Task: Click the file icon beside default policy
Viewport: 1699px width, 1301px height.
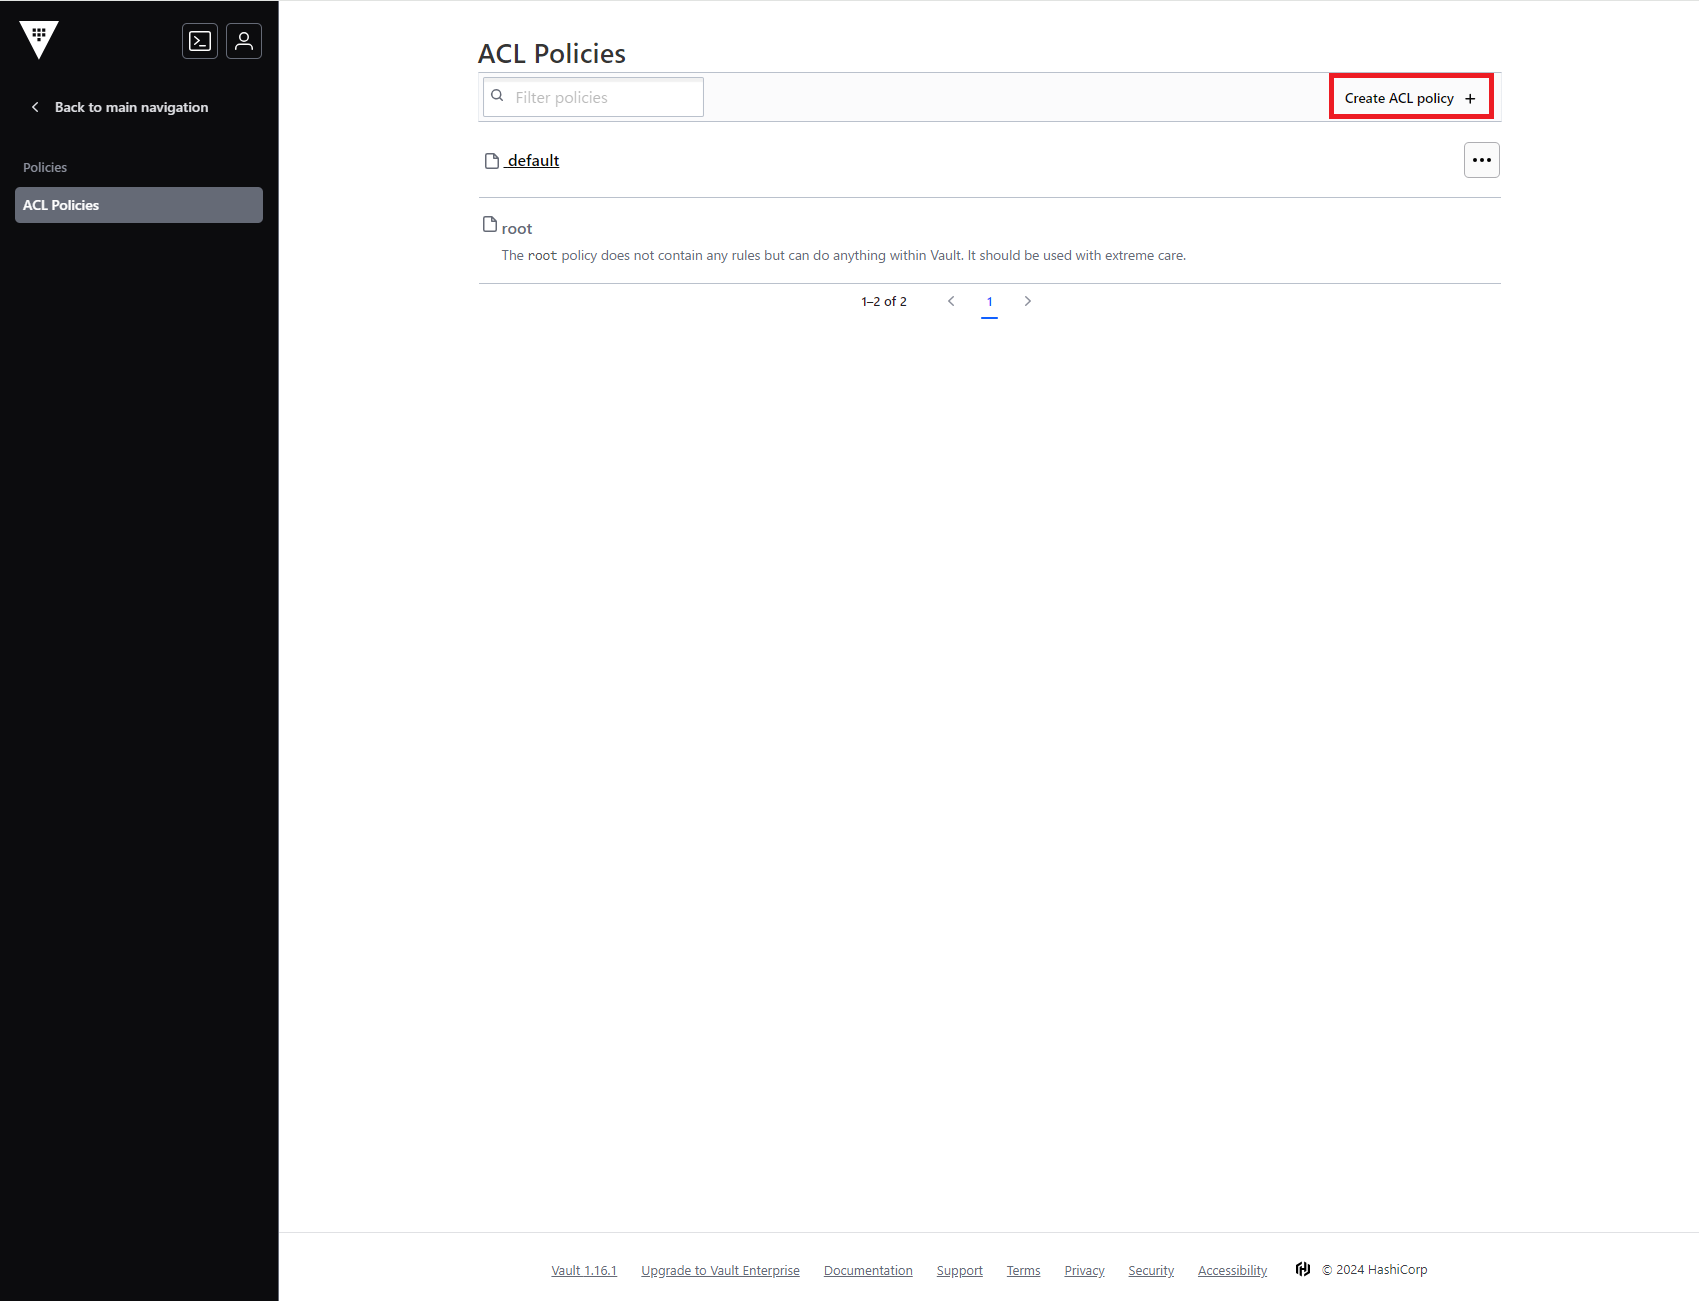Action: (492, 161)
